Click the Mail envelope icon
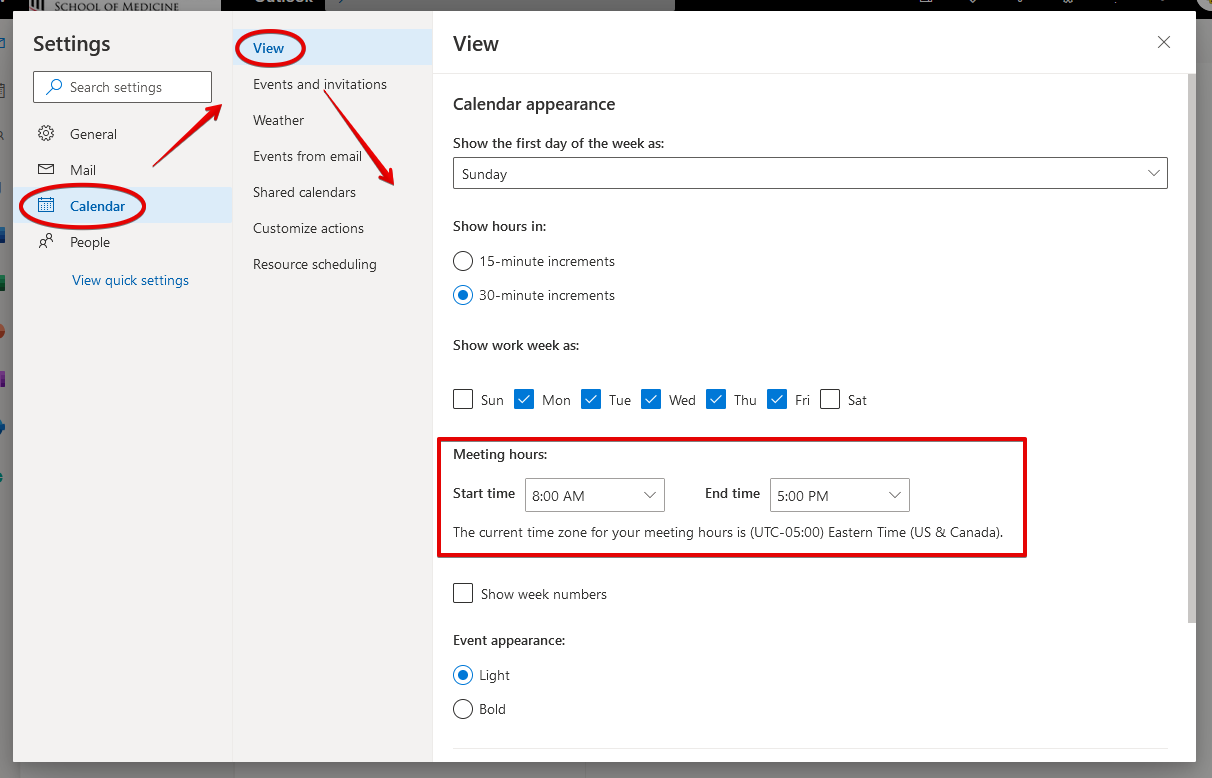1212x778 pixels. 46,170
